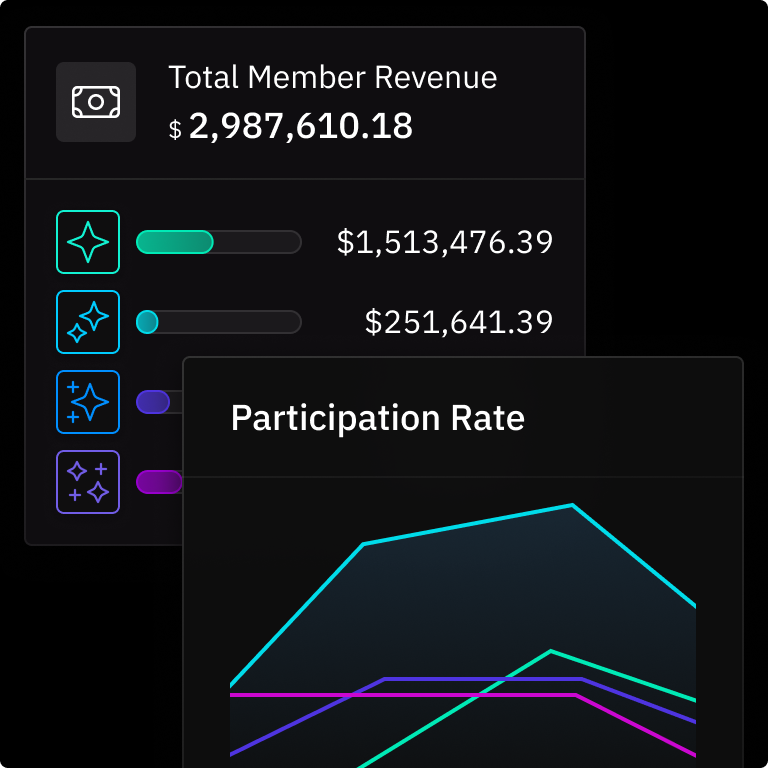Select the blue sparkle with plus signs icon
Viewport: 768px width, 768px height.
88,402
